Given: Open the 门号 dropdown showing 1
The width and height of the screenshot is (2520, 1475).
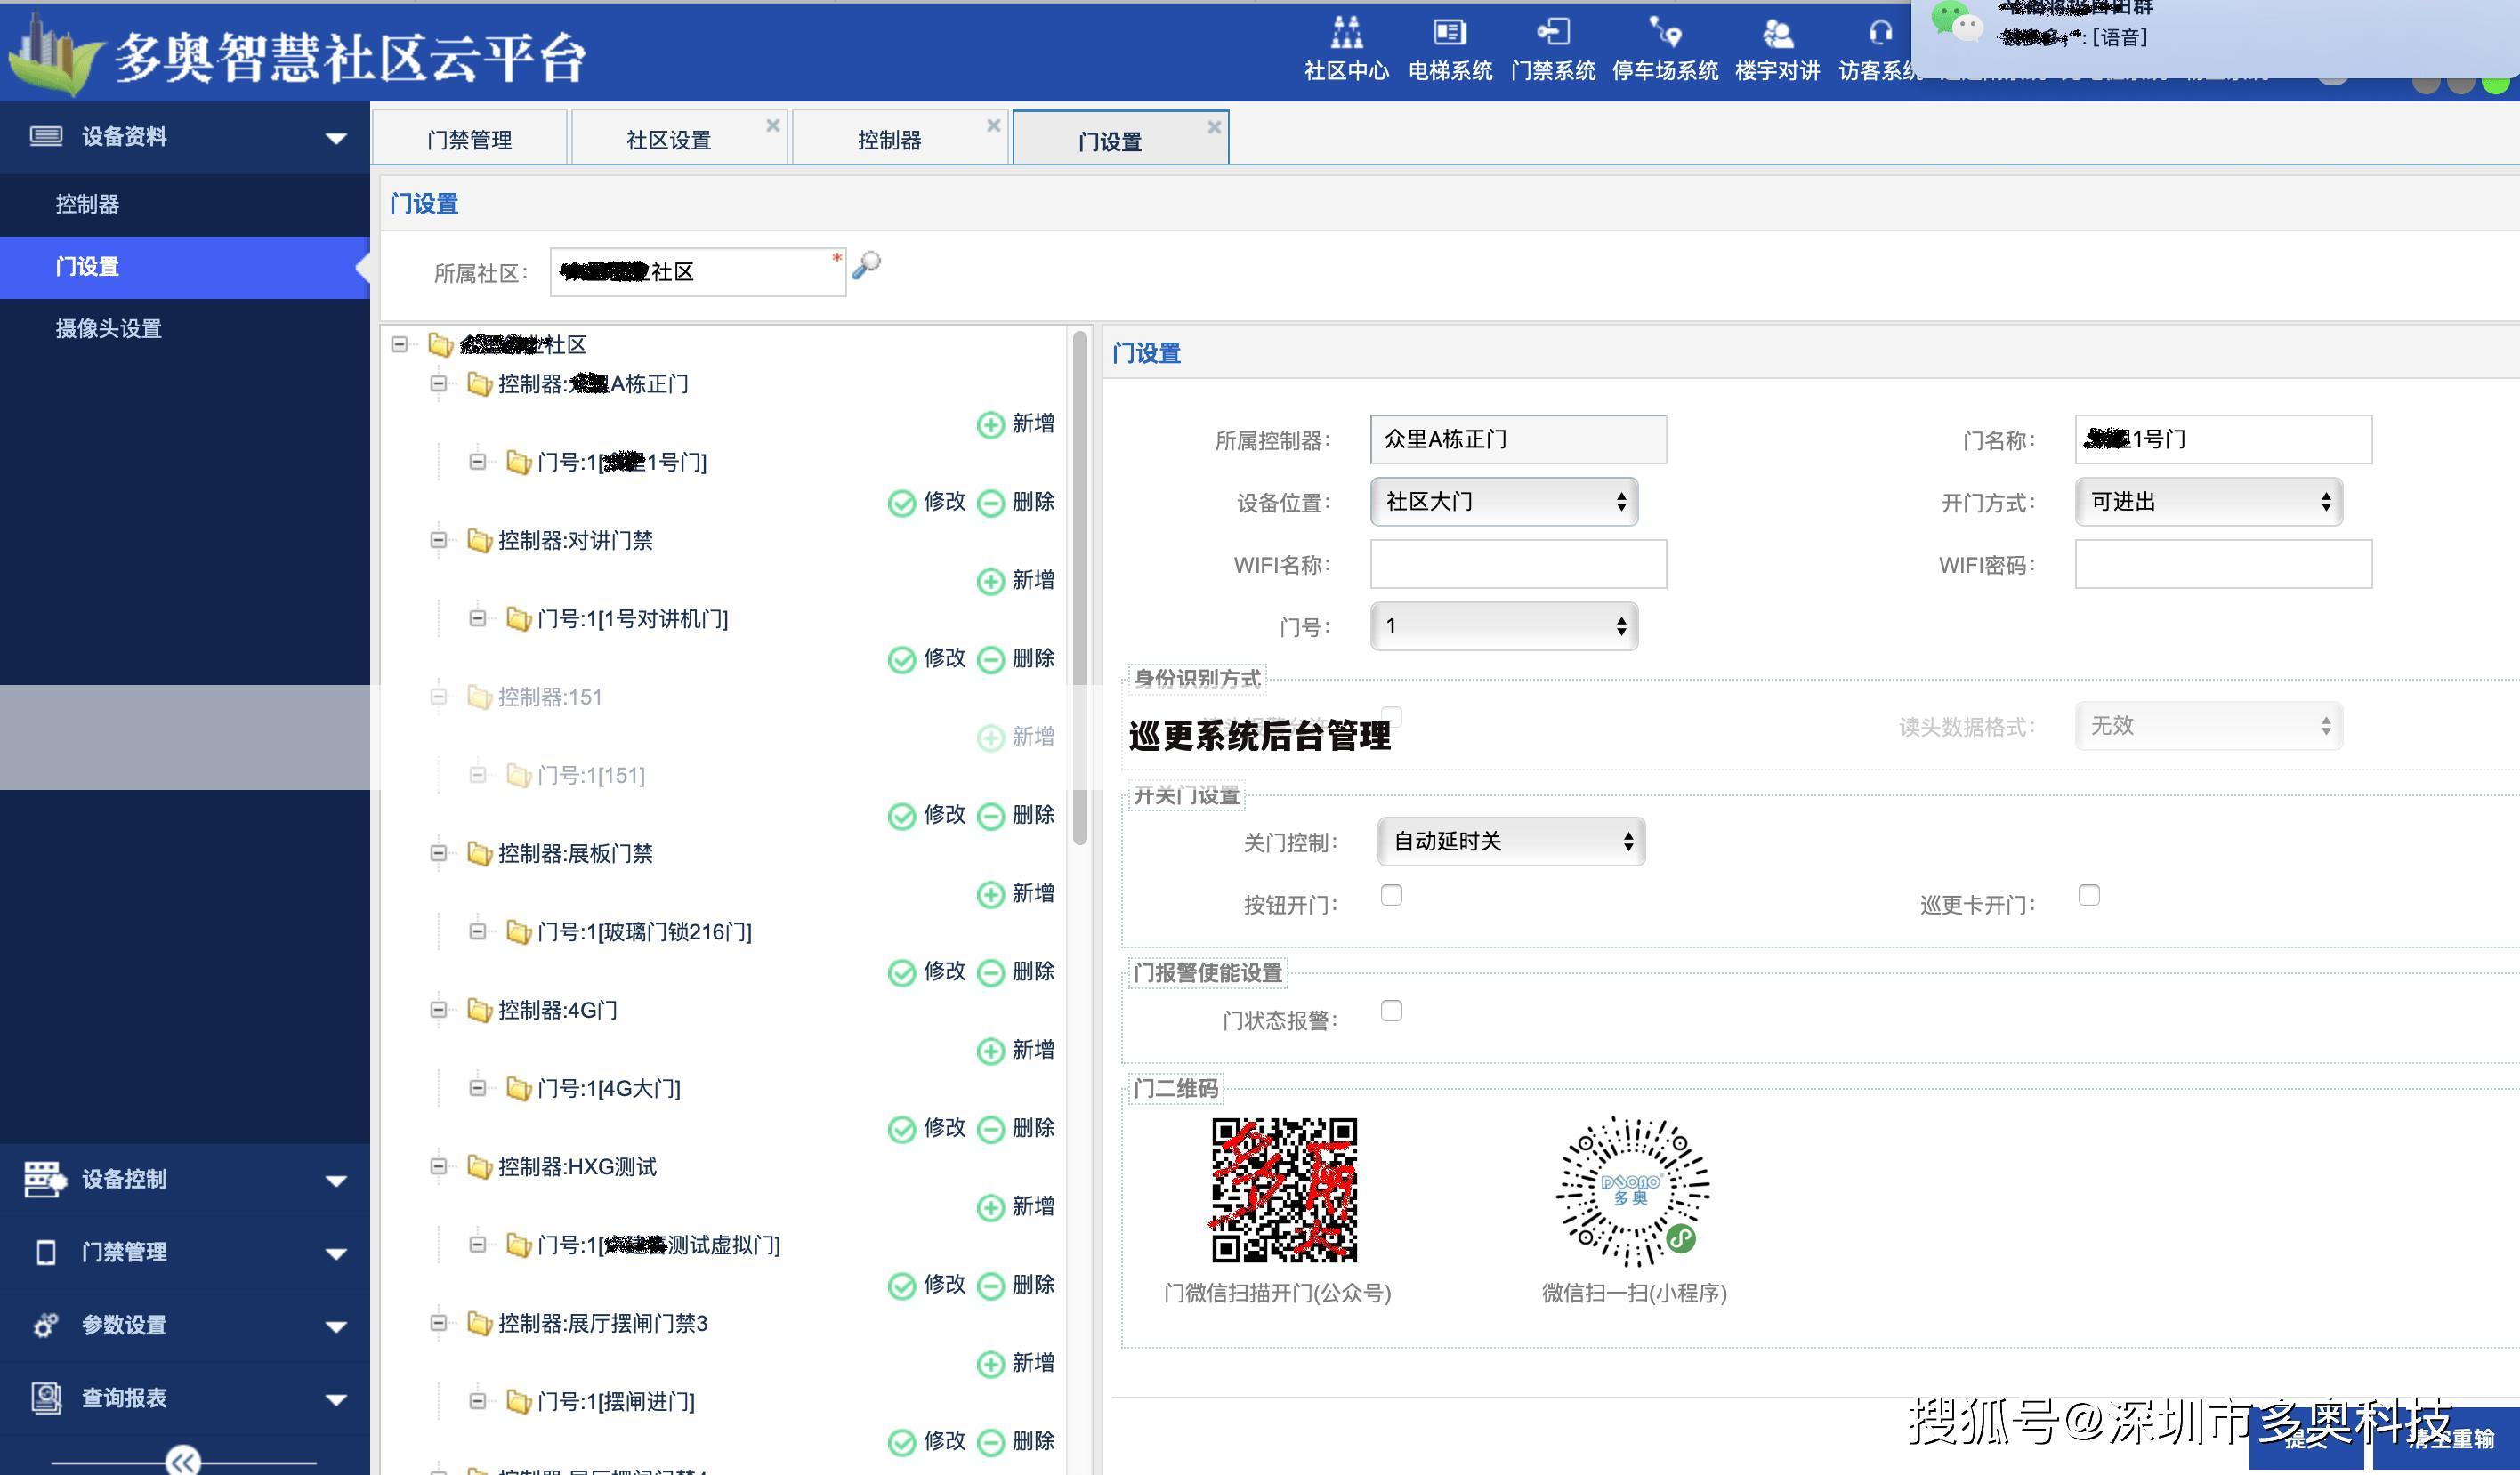Looking at the screenshot, I should [1504, 626].
